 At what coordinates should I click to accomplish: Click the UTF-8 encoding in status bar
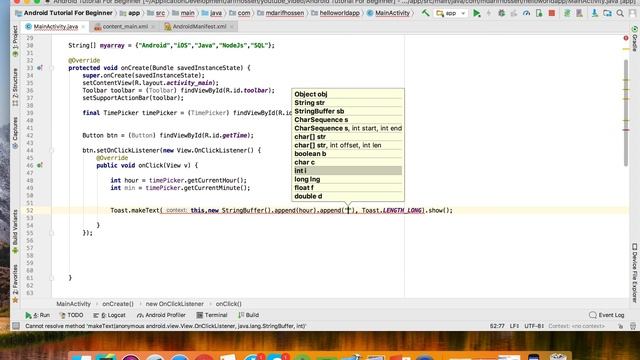click(534, 326)
